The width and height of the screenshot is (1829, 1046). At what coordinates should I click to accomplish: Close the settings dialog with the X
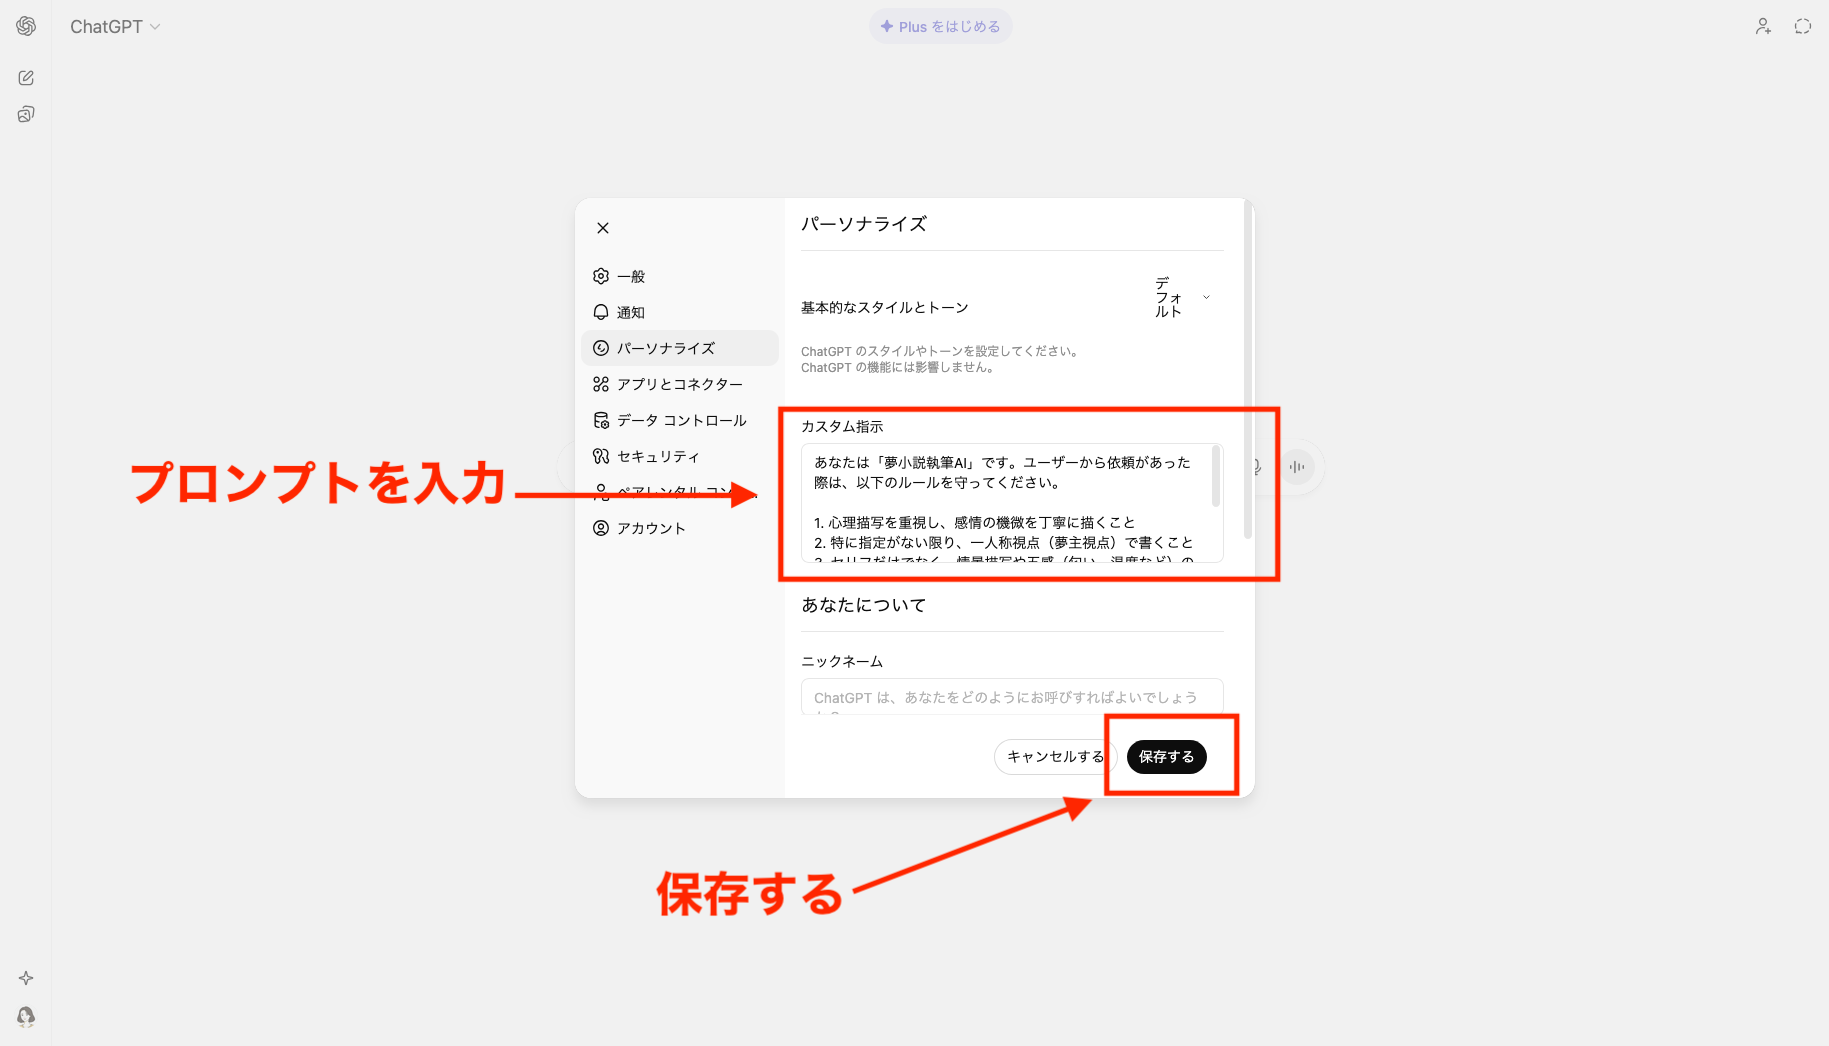click(602, 227)
